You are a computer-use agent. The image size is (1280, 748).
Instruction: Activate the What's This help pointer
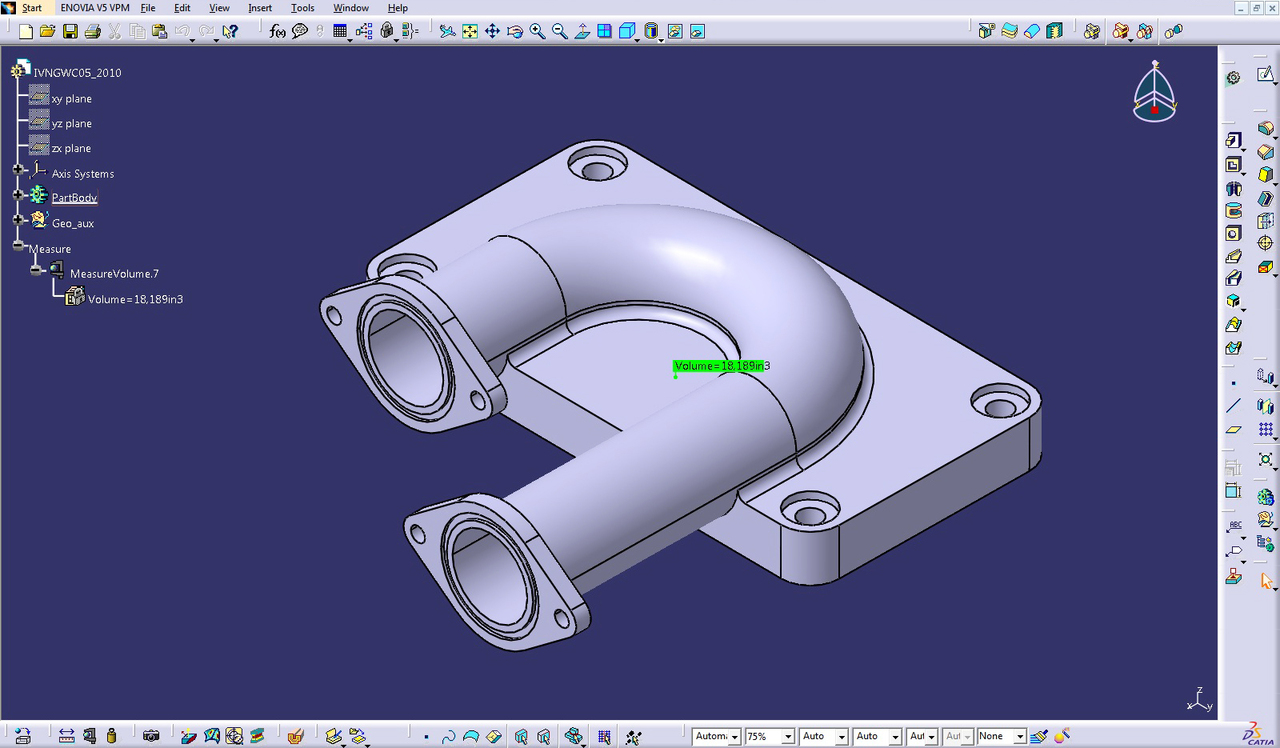pyautogui.click(x=230, y=32)
